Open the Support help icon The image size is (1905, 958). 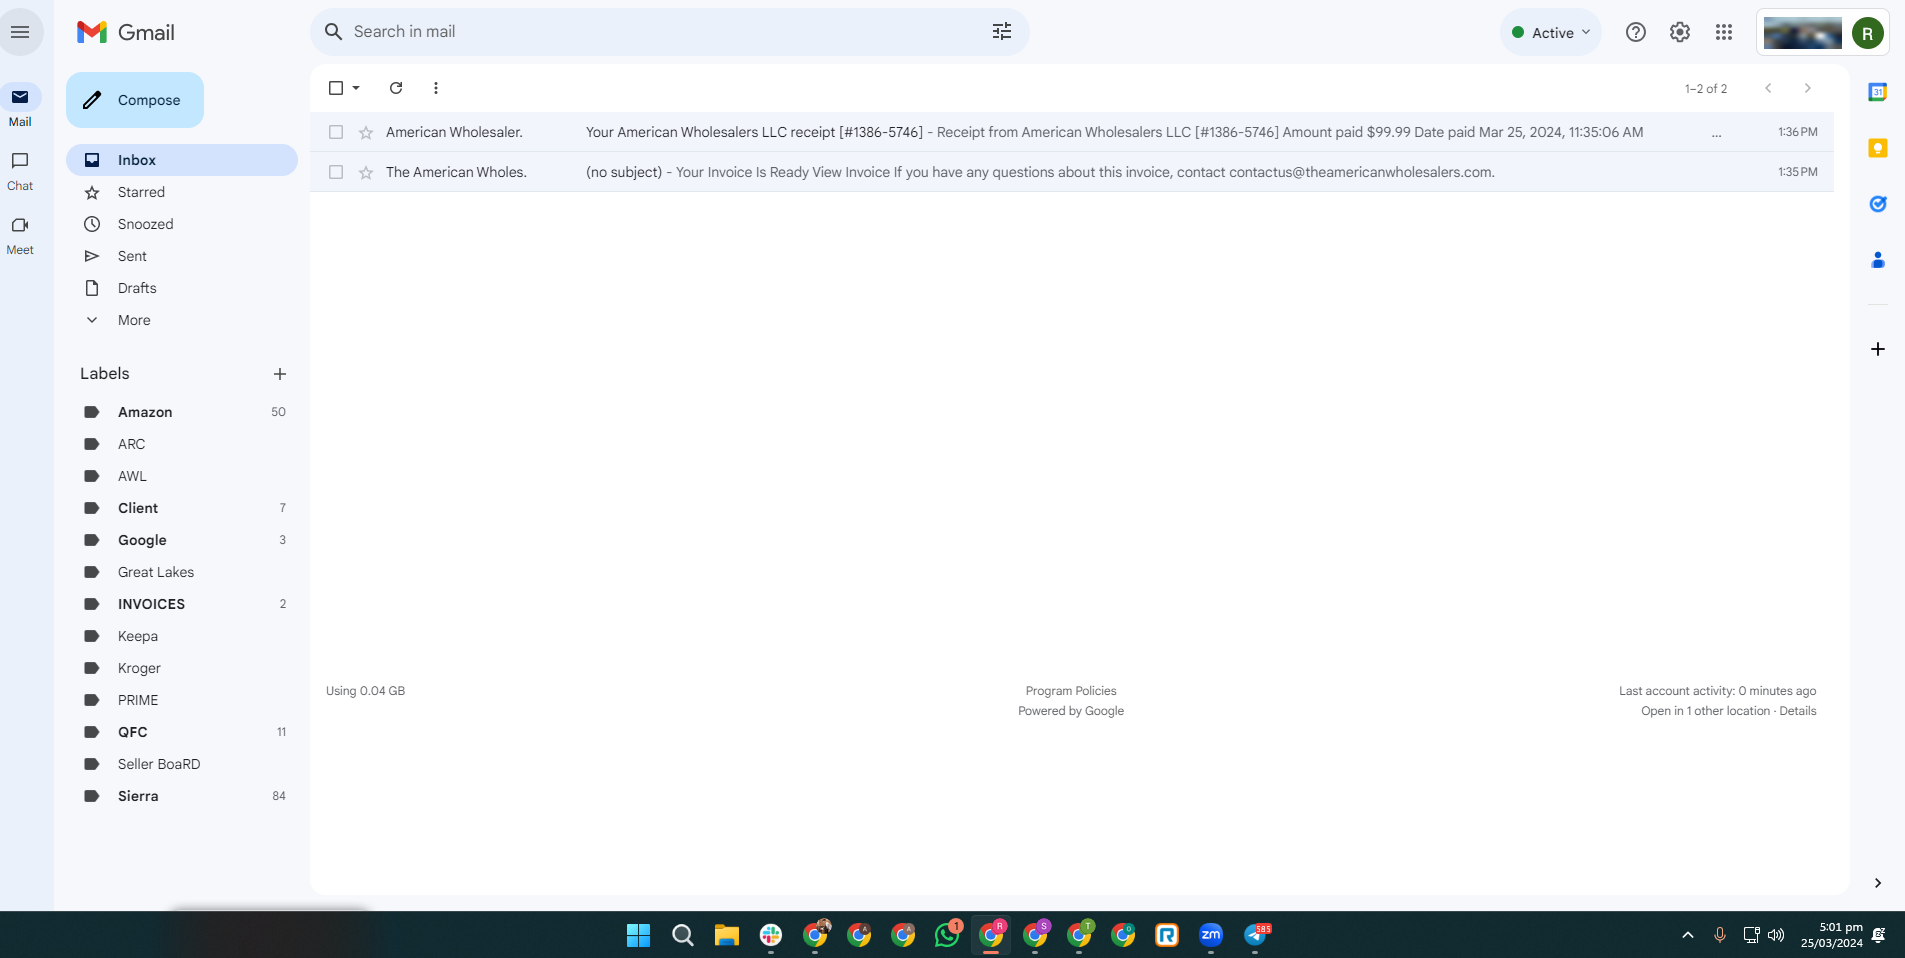1636,32
